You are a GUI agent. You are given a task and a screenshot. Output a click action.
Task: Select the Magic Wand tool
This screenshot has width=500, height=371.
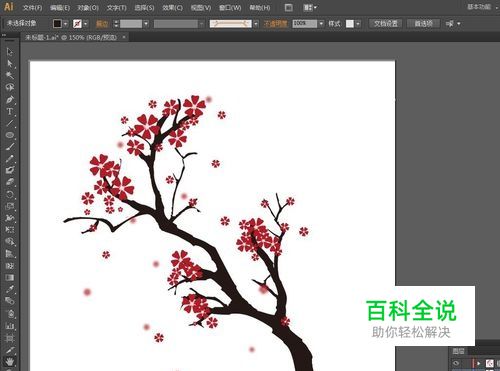click(10, 75)
